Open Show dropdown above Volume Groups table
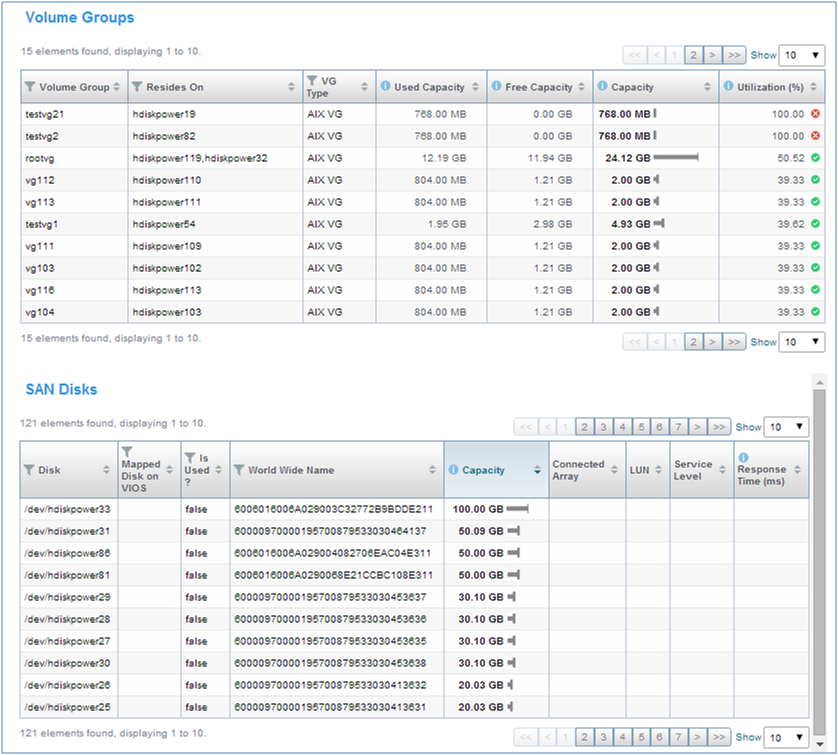This screenshot has height=755, width=838. (x=801, y=55)
